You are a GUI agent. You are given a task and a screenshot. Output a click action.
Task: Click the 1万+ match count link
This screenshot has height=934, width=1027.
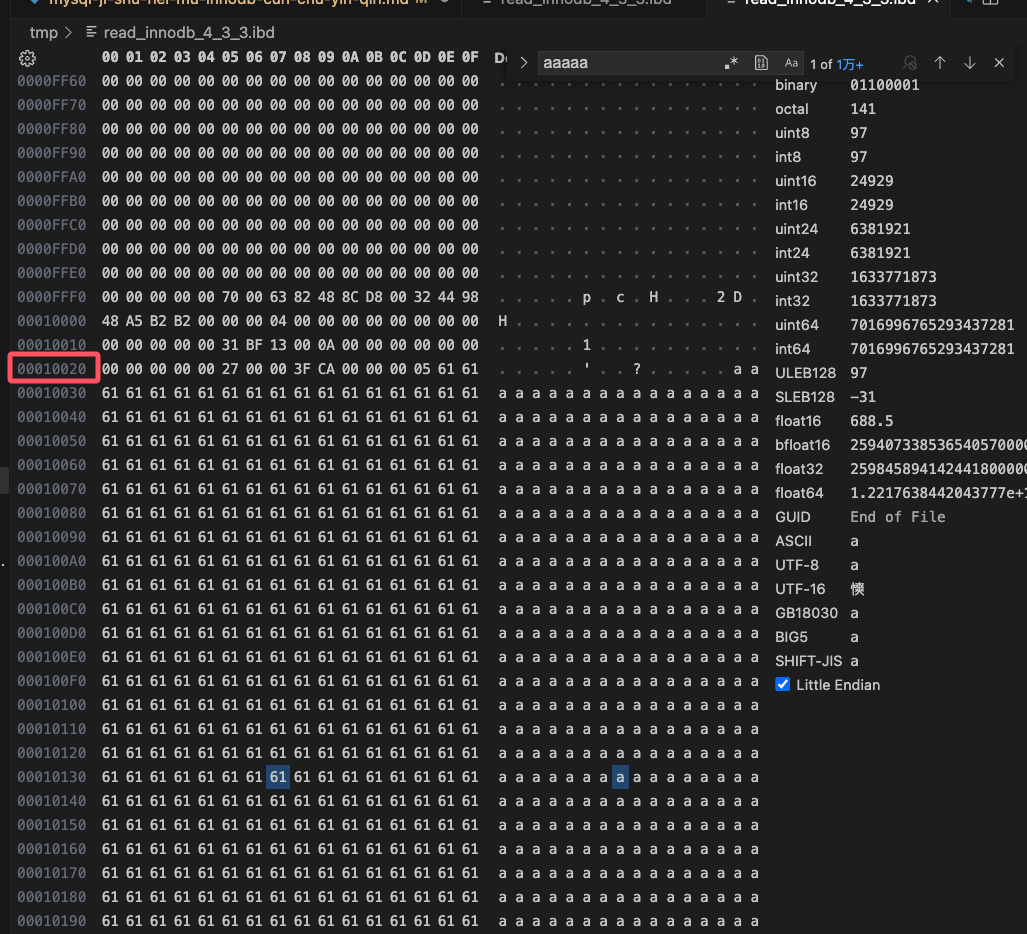coord(850,63)
